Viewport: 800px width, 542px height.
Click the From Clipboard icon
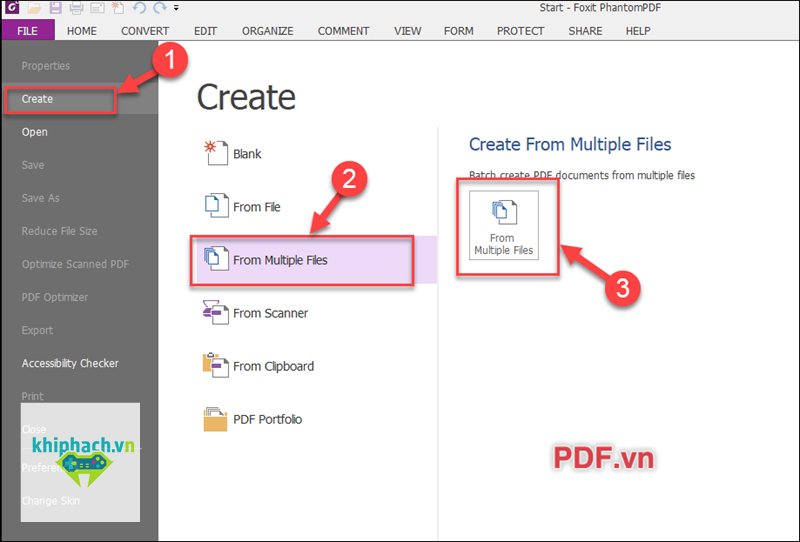215,365
